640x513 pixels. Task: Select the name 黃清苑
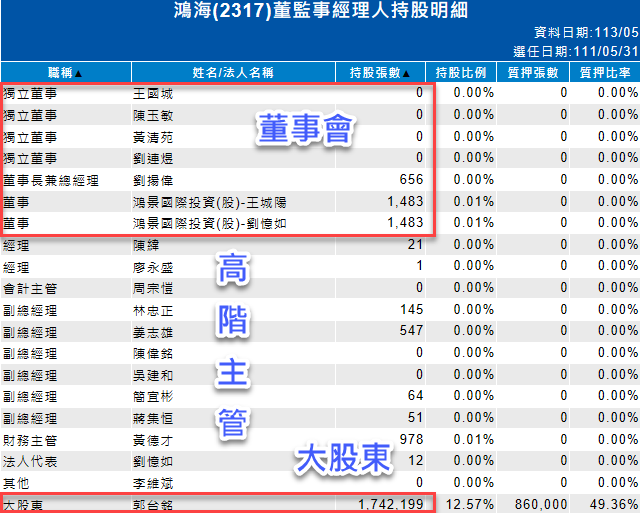tap(153, 137)
